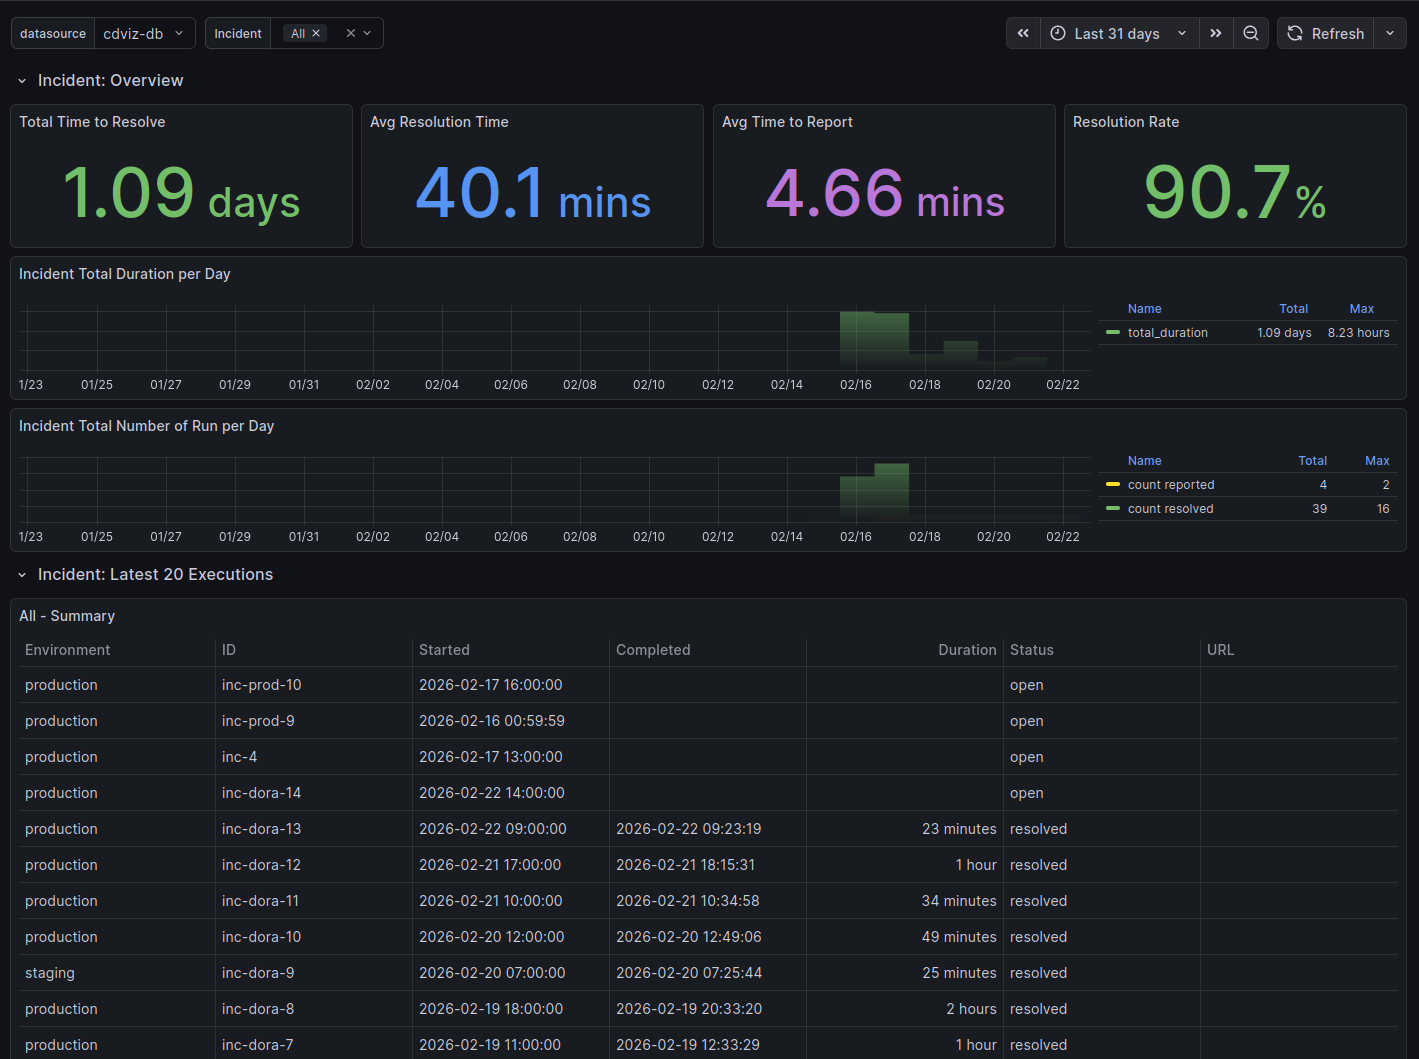
Task: Open the All - Summary panel title menu
Action: click(67, 616)
